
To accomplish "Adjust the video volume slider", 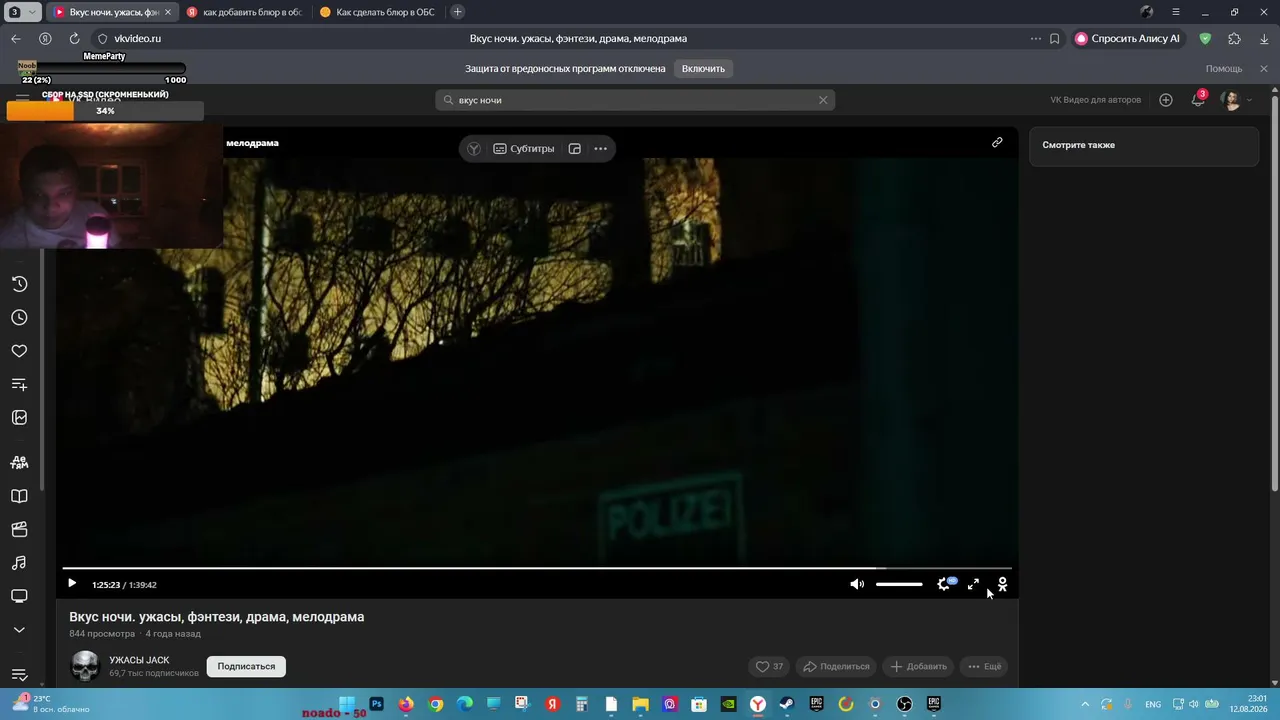I will [899, 584].
